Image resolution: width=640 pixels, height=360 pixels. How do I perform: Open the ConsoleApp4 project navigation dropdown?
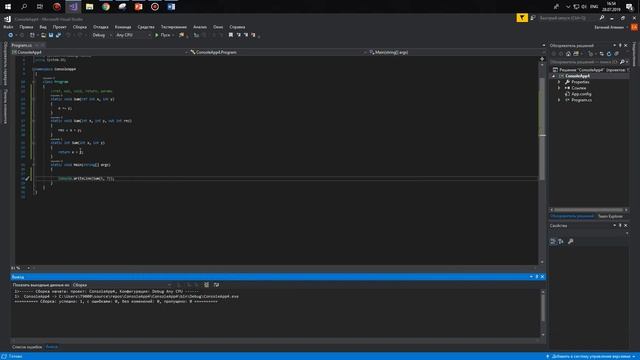pyautogui.click(x=100, y=52)
